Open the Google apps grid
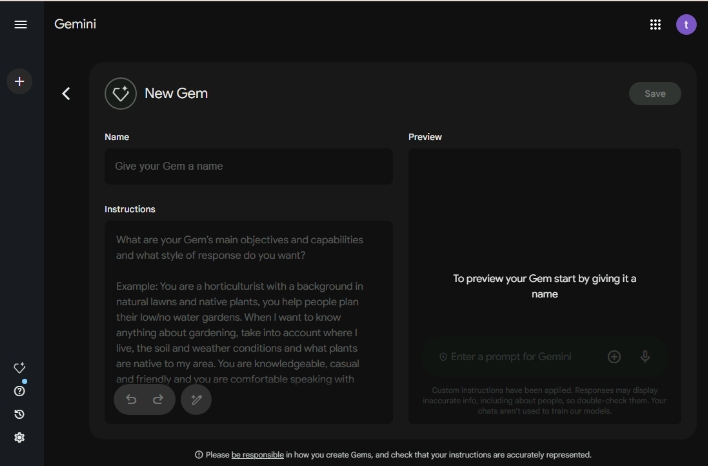The image size is (708, 466). (655, 24)
